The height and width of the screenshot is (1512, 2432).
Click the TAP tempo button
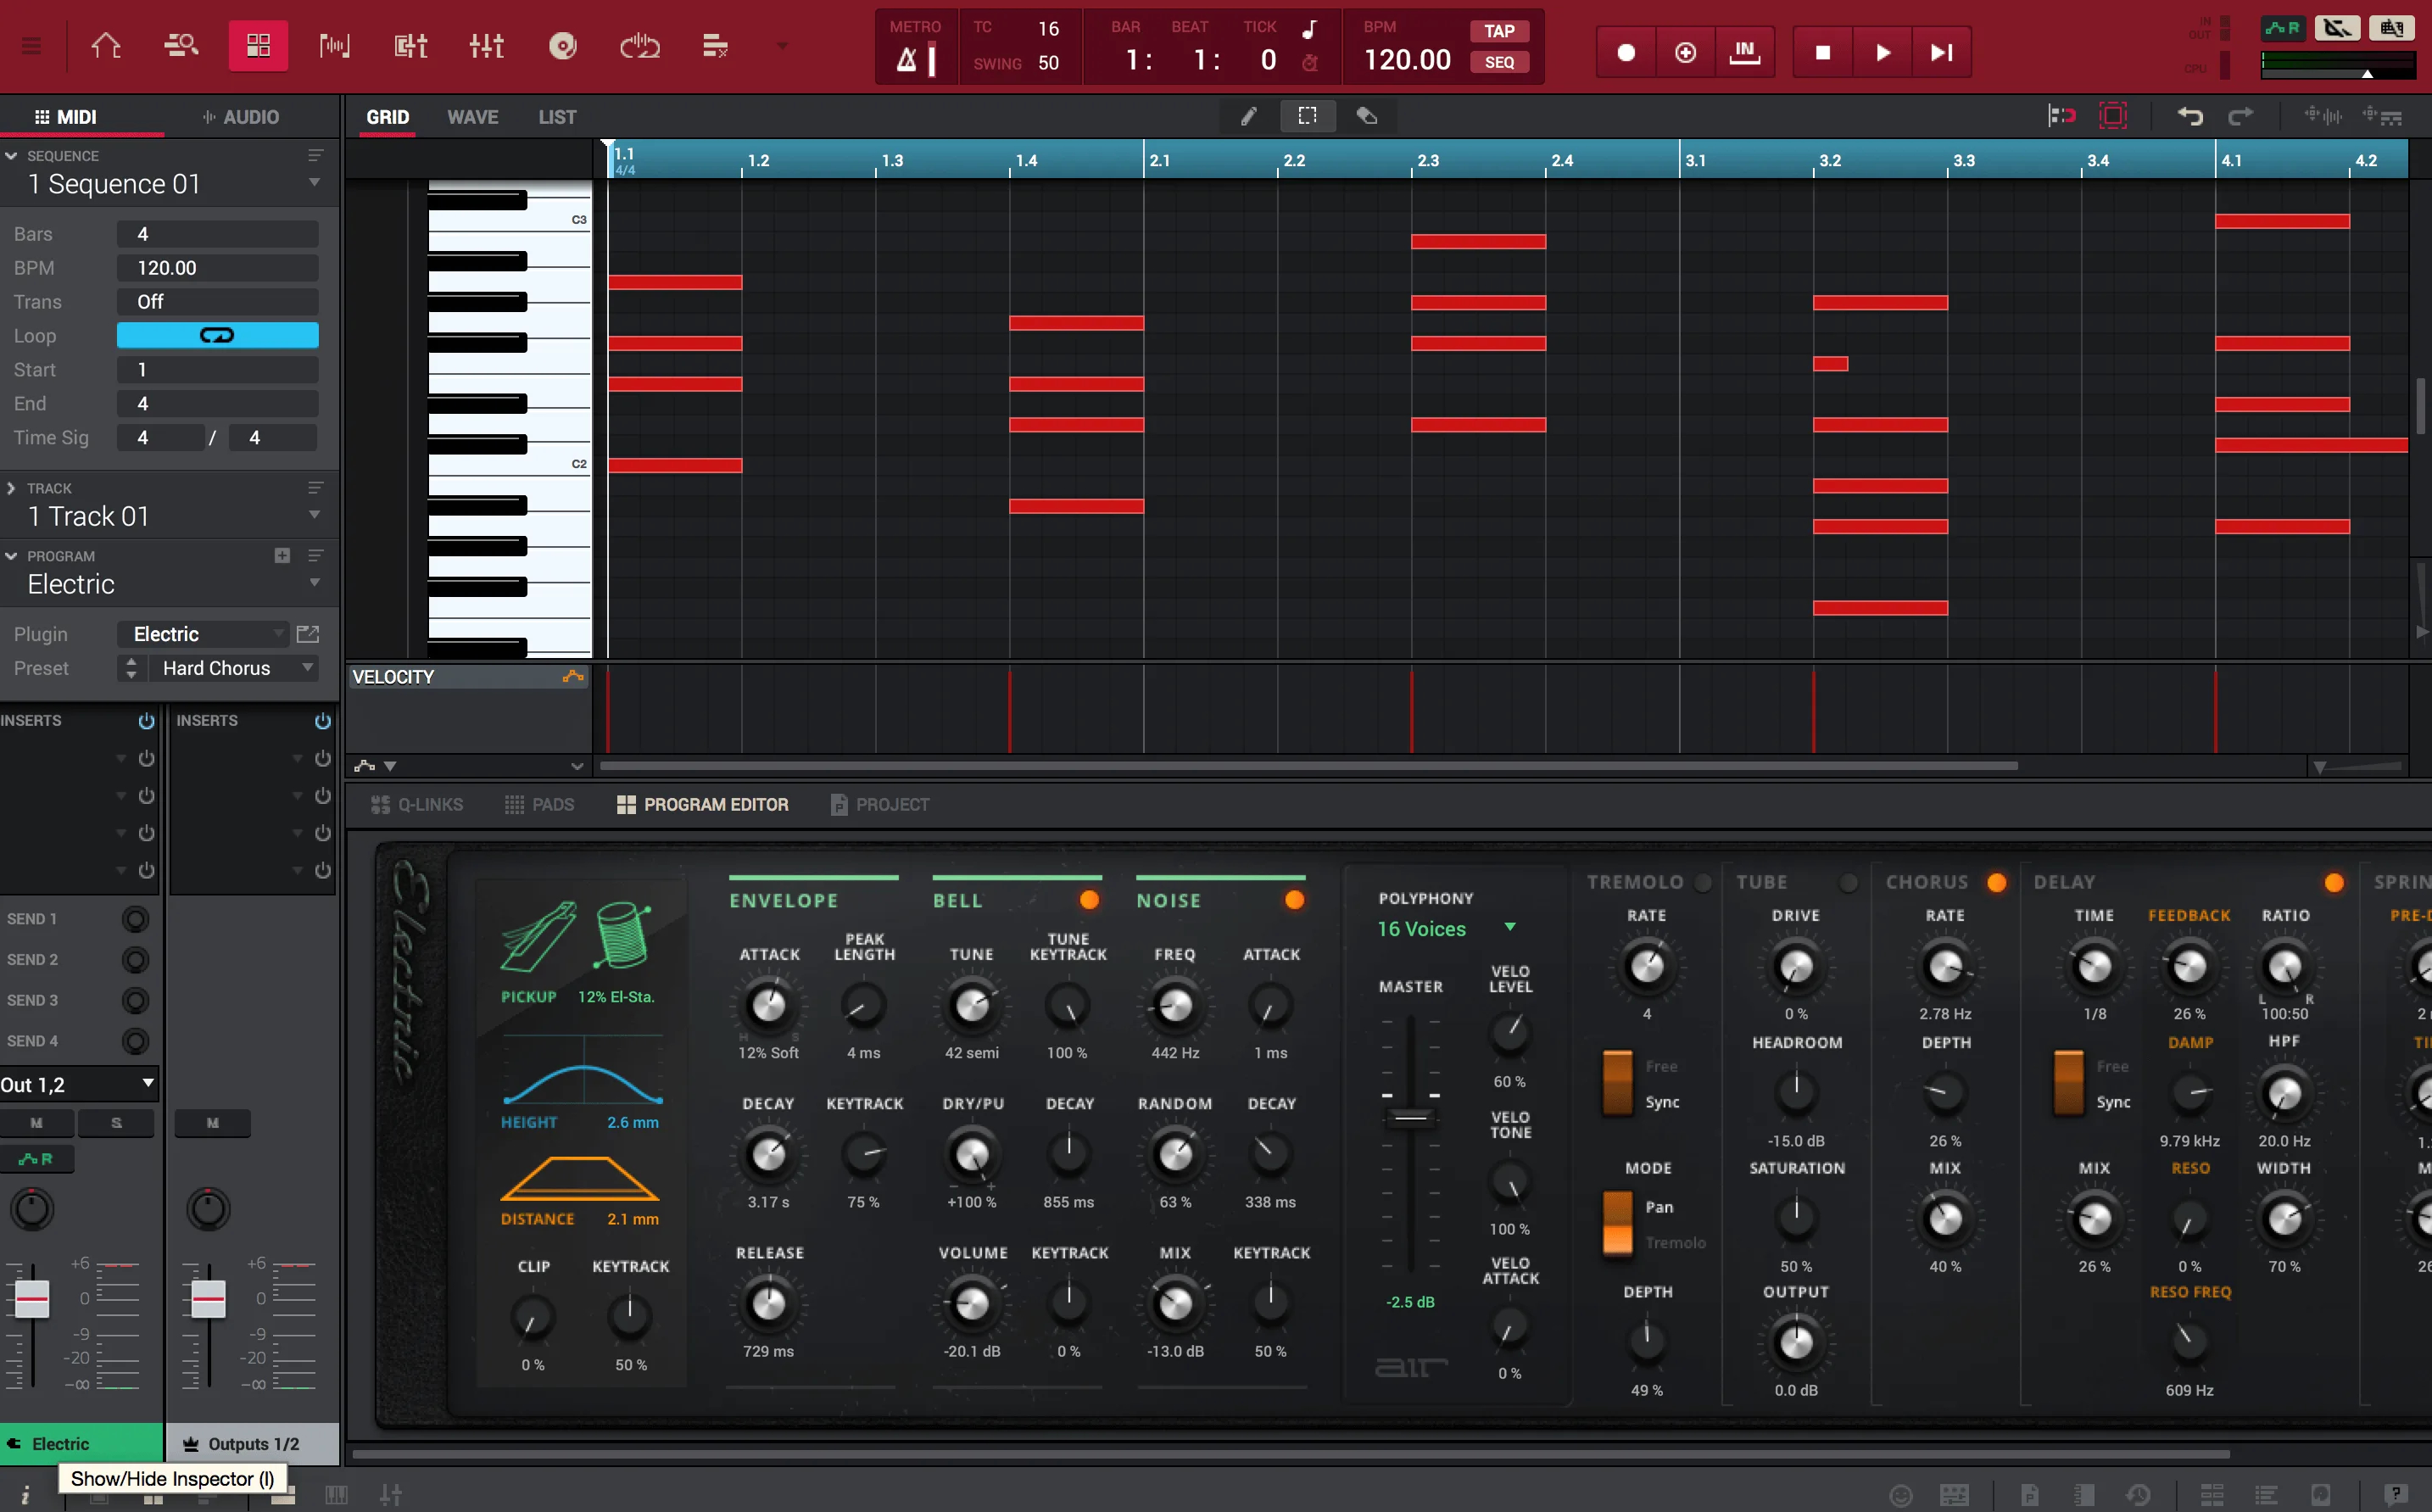1498,31
